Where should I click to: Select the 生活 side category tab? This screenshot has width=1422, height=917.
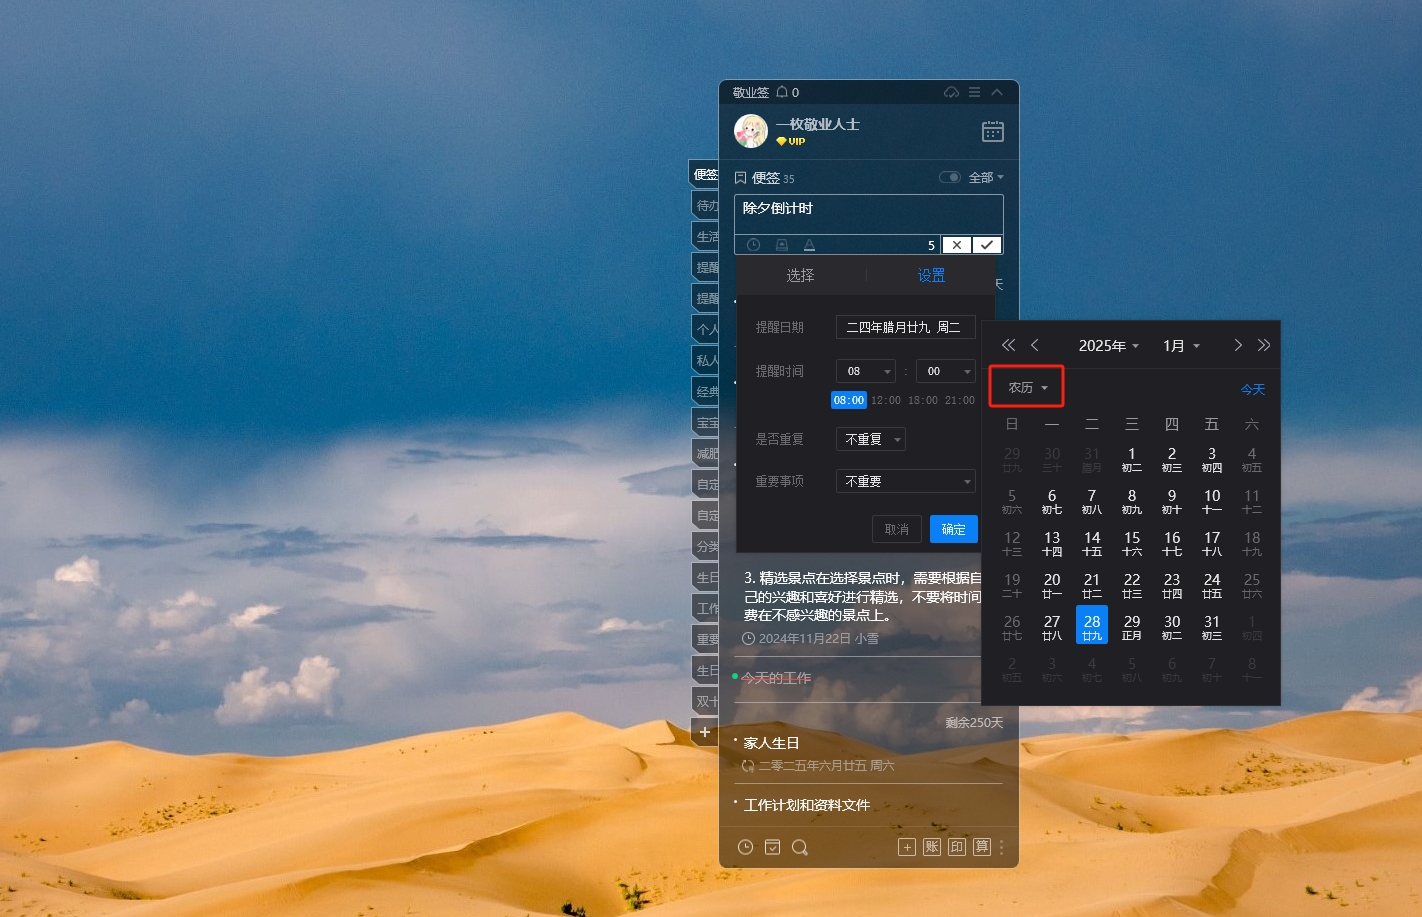point(705,236)
